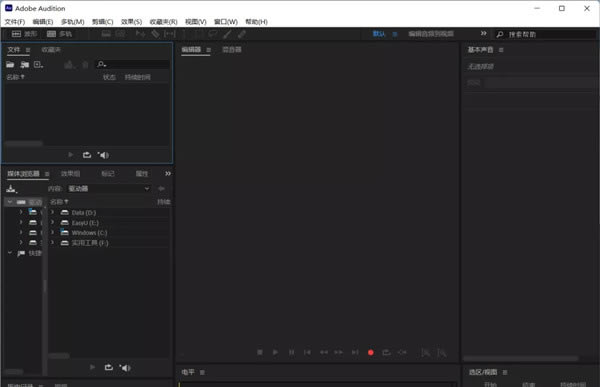Viewport: 600px width, 387px height.
Task: Open the 效果(S) menu
Action: 131,22
